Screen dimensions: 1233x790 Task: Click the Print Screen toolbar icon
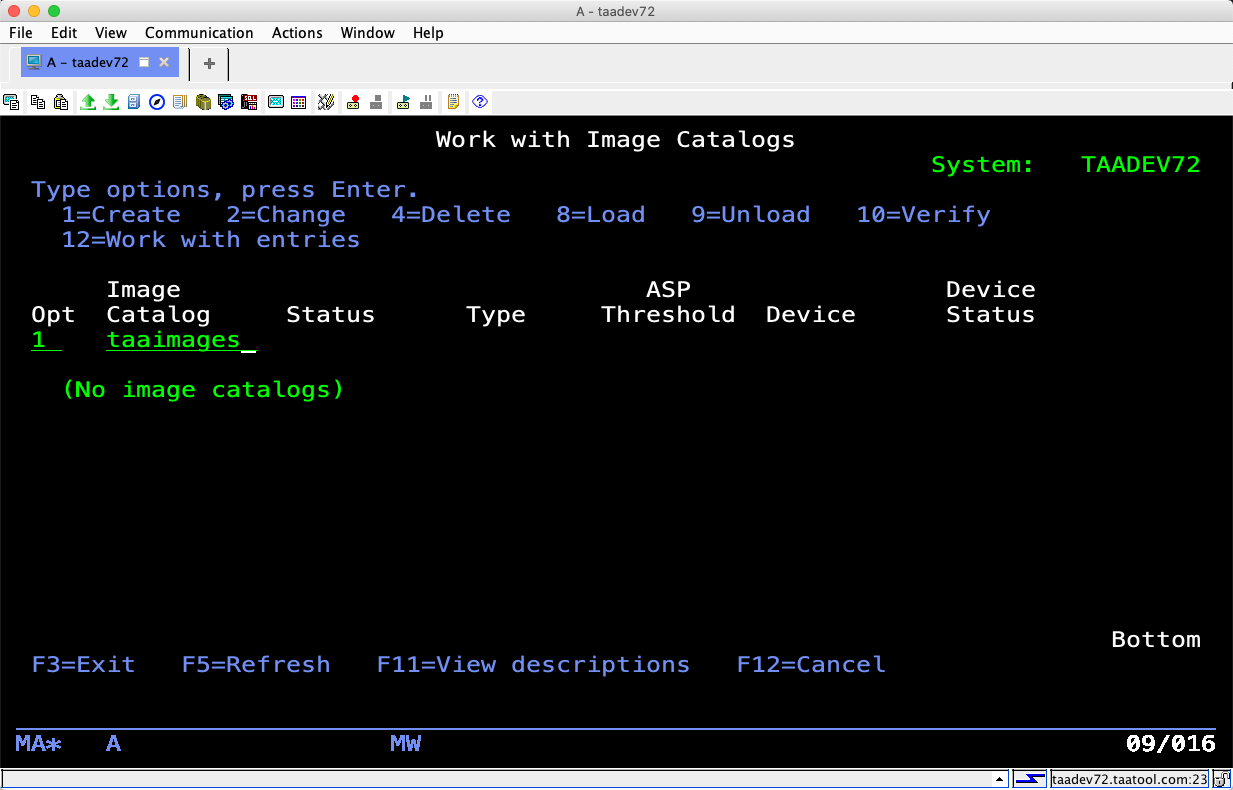pos(13,102)
